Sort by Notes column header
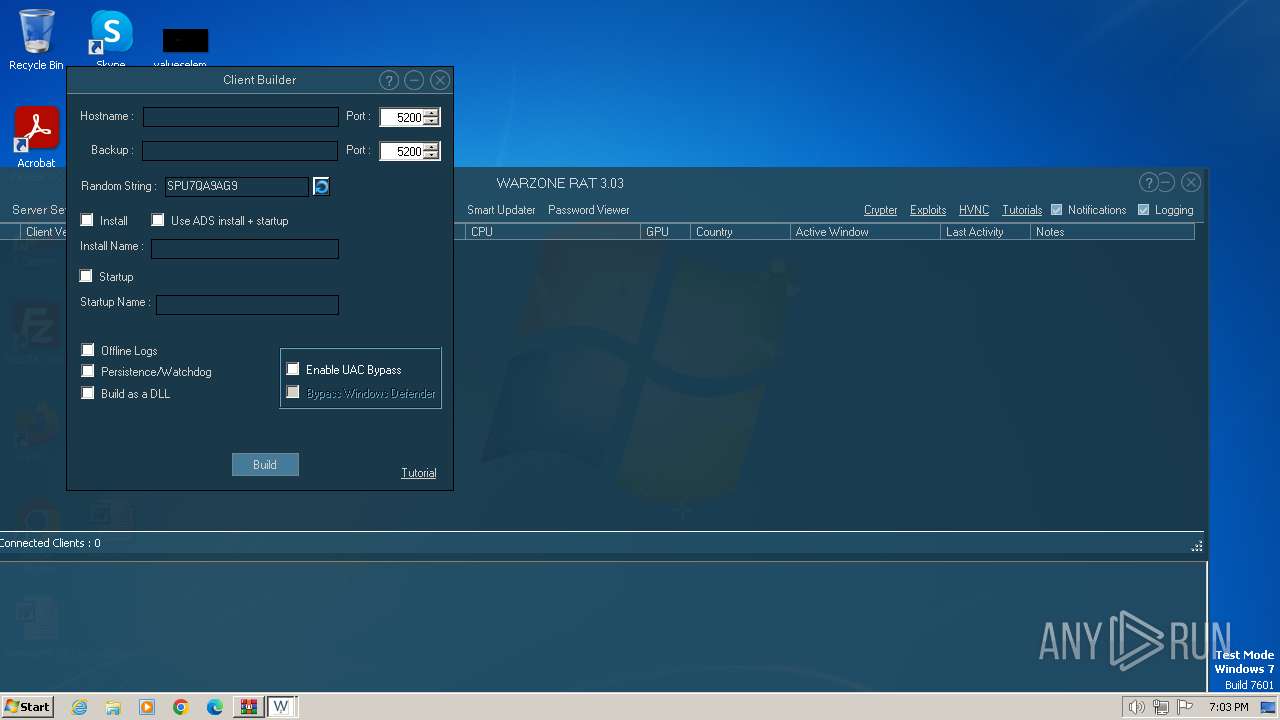The height and width of the screenshot is (720, 1280). coord(1112,232)
